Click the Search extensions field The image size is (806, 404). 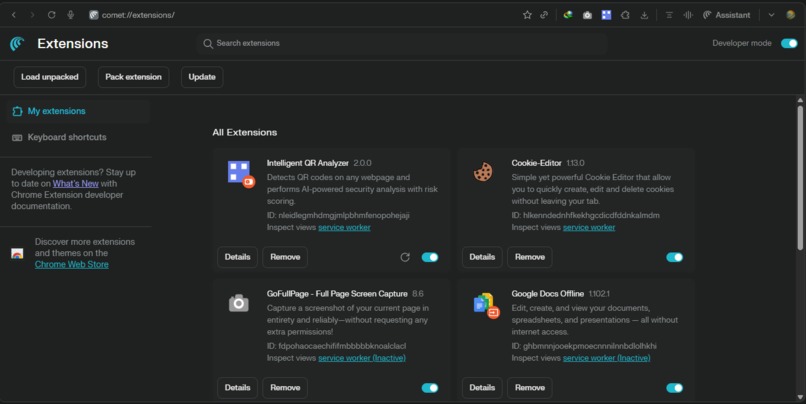click(401, 43)
